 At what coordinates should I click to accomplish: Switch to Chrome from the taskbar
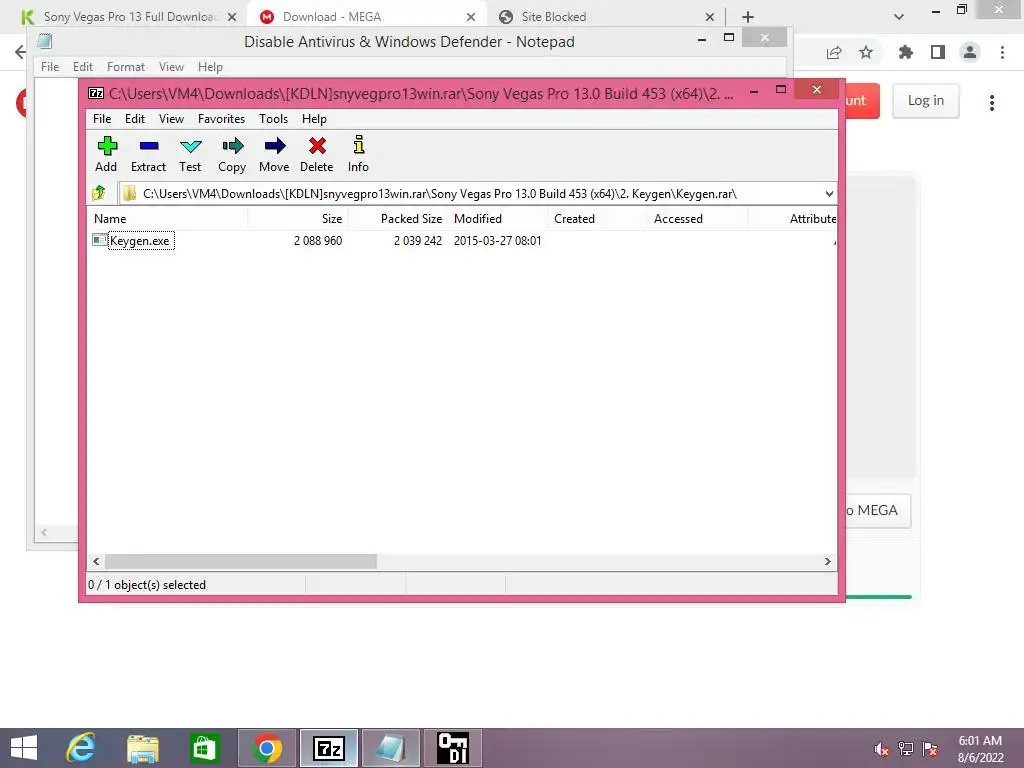tap(266, 748)
